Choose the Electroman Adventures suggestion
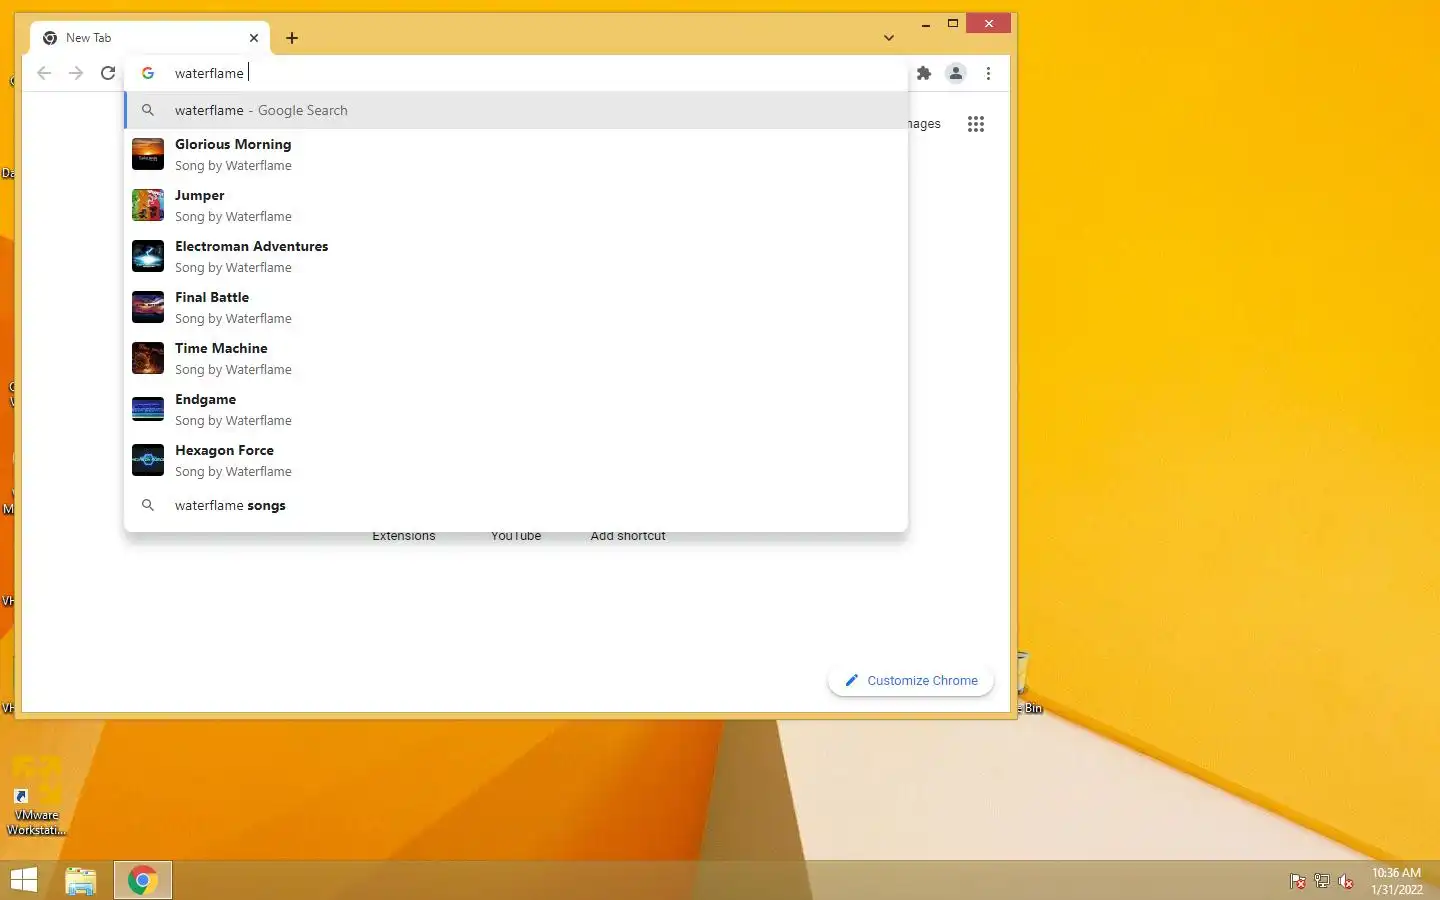Screen dimensions: 1440x900 [x=516, y=256]
